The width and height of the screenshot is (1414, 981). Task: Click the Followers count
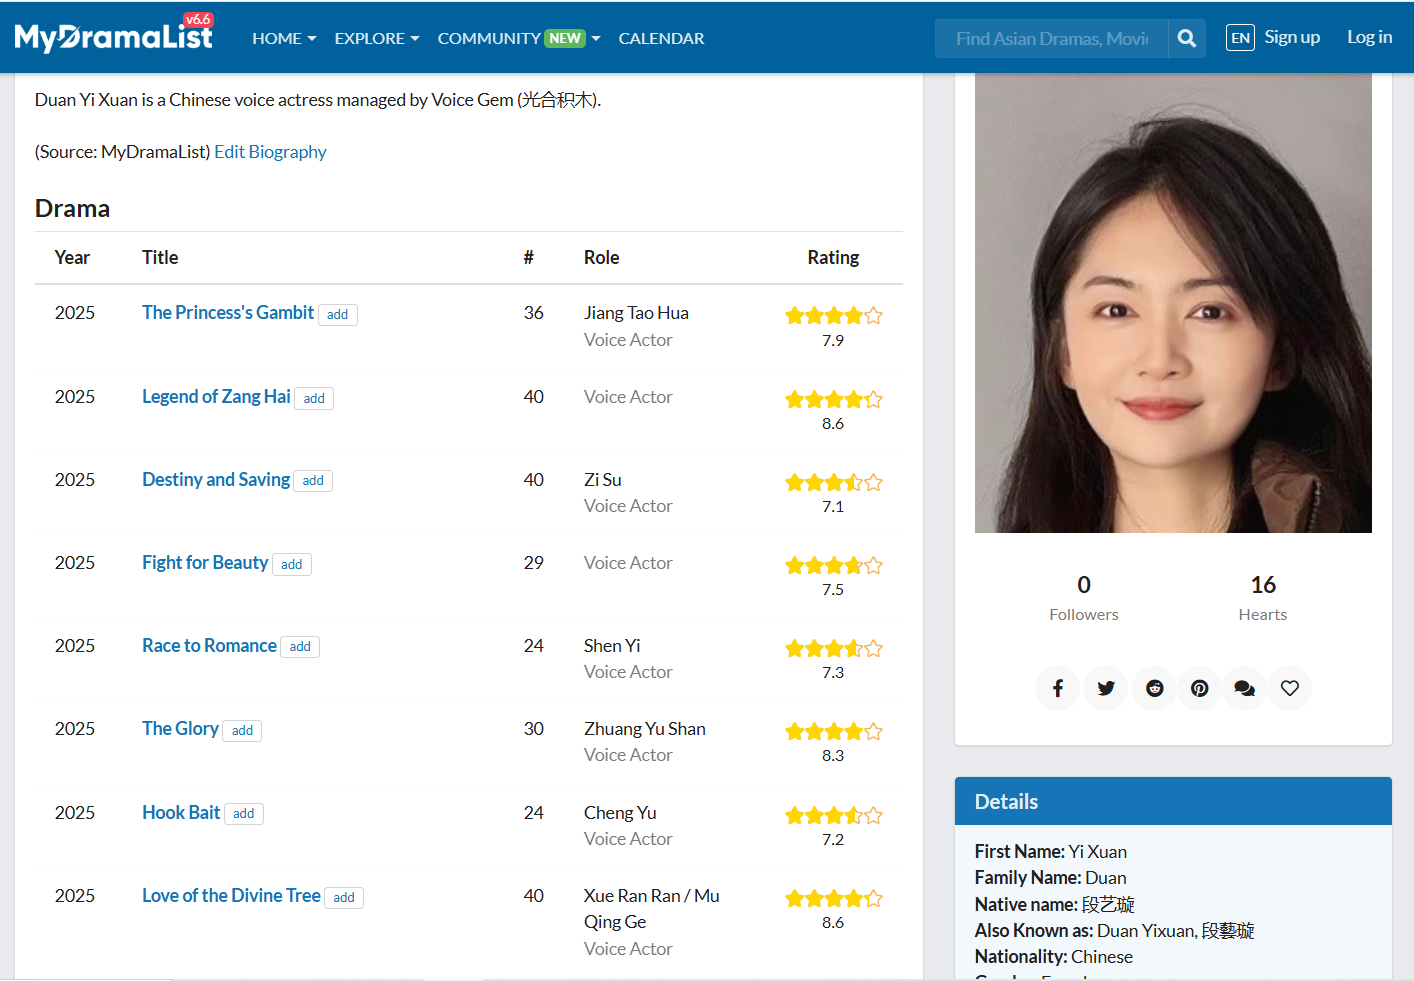1084,585
